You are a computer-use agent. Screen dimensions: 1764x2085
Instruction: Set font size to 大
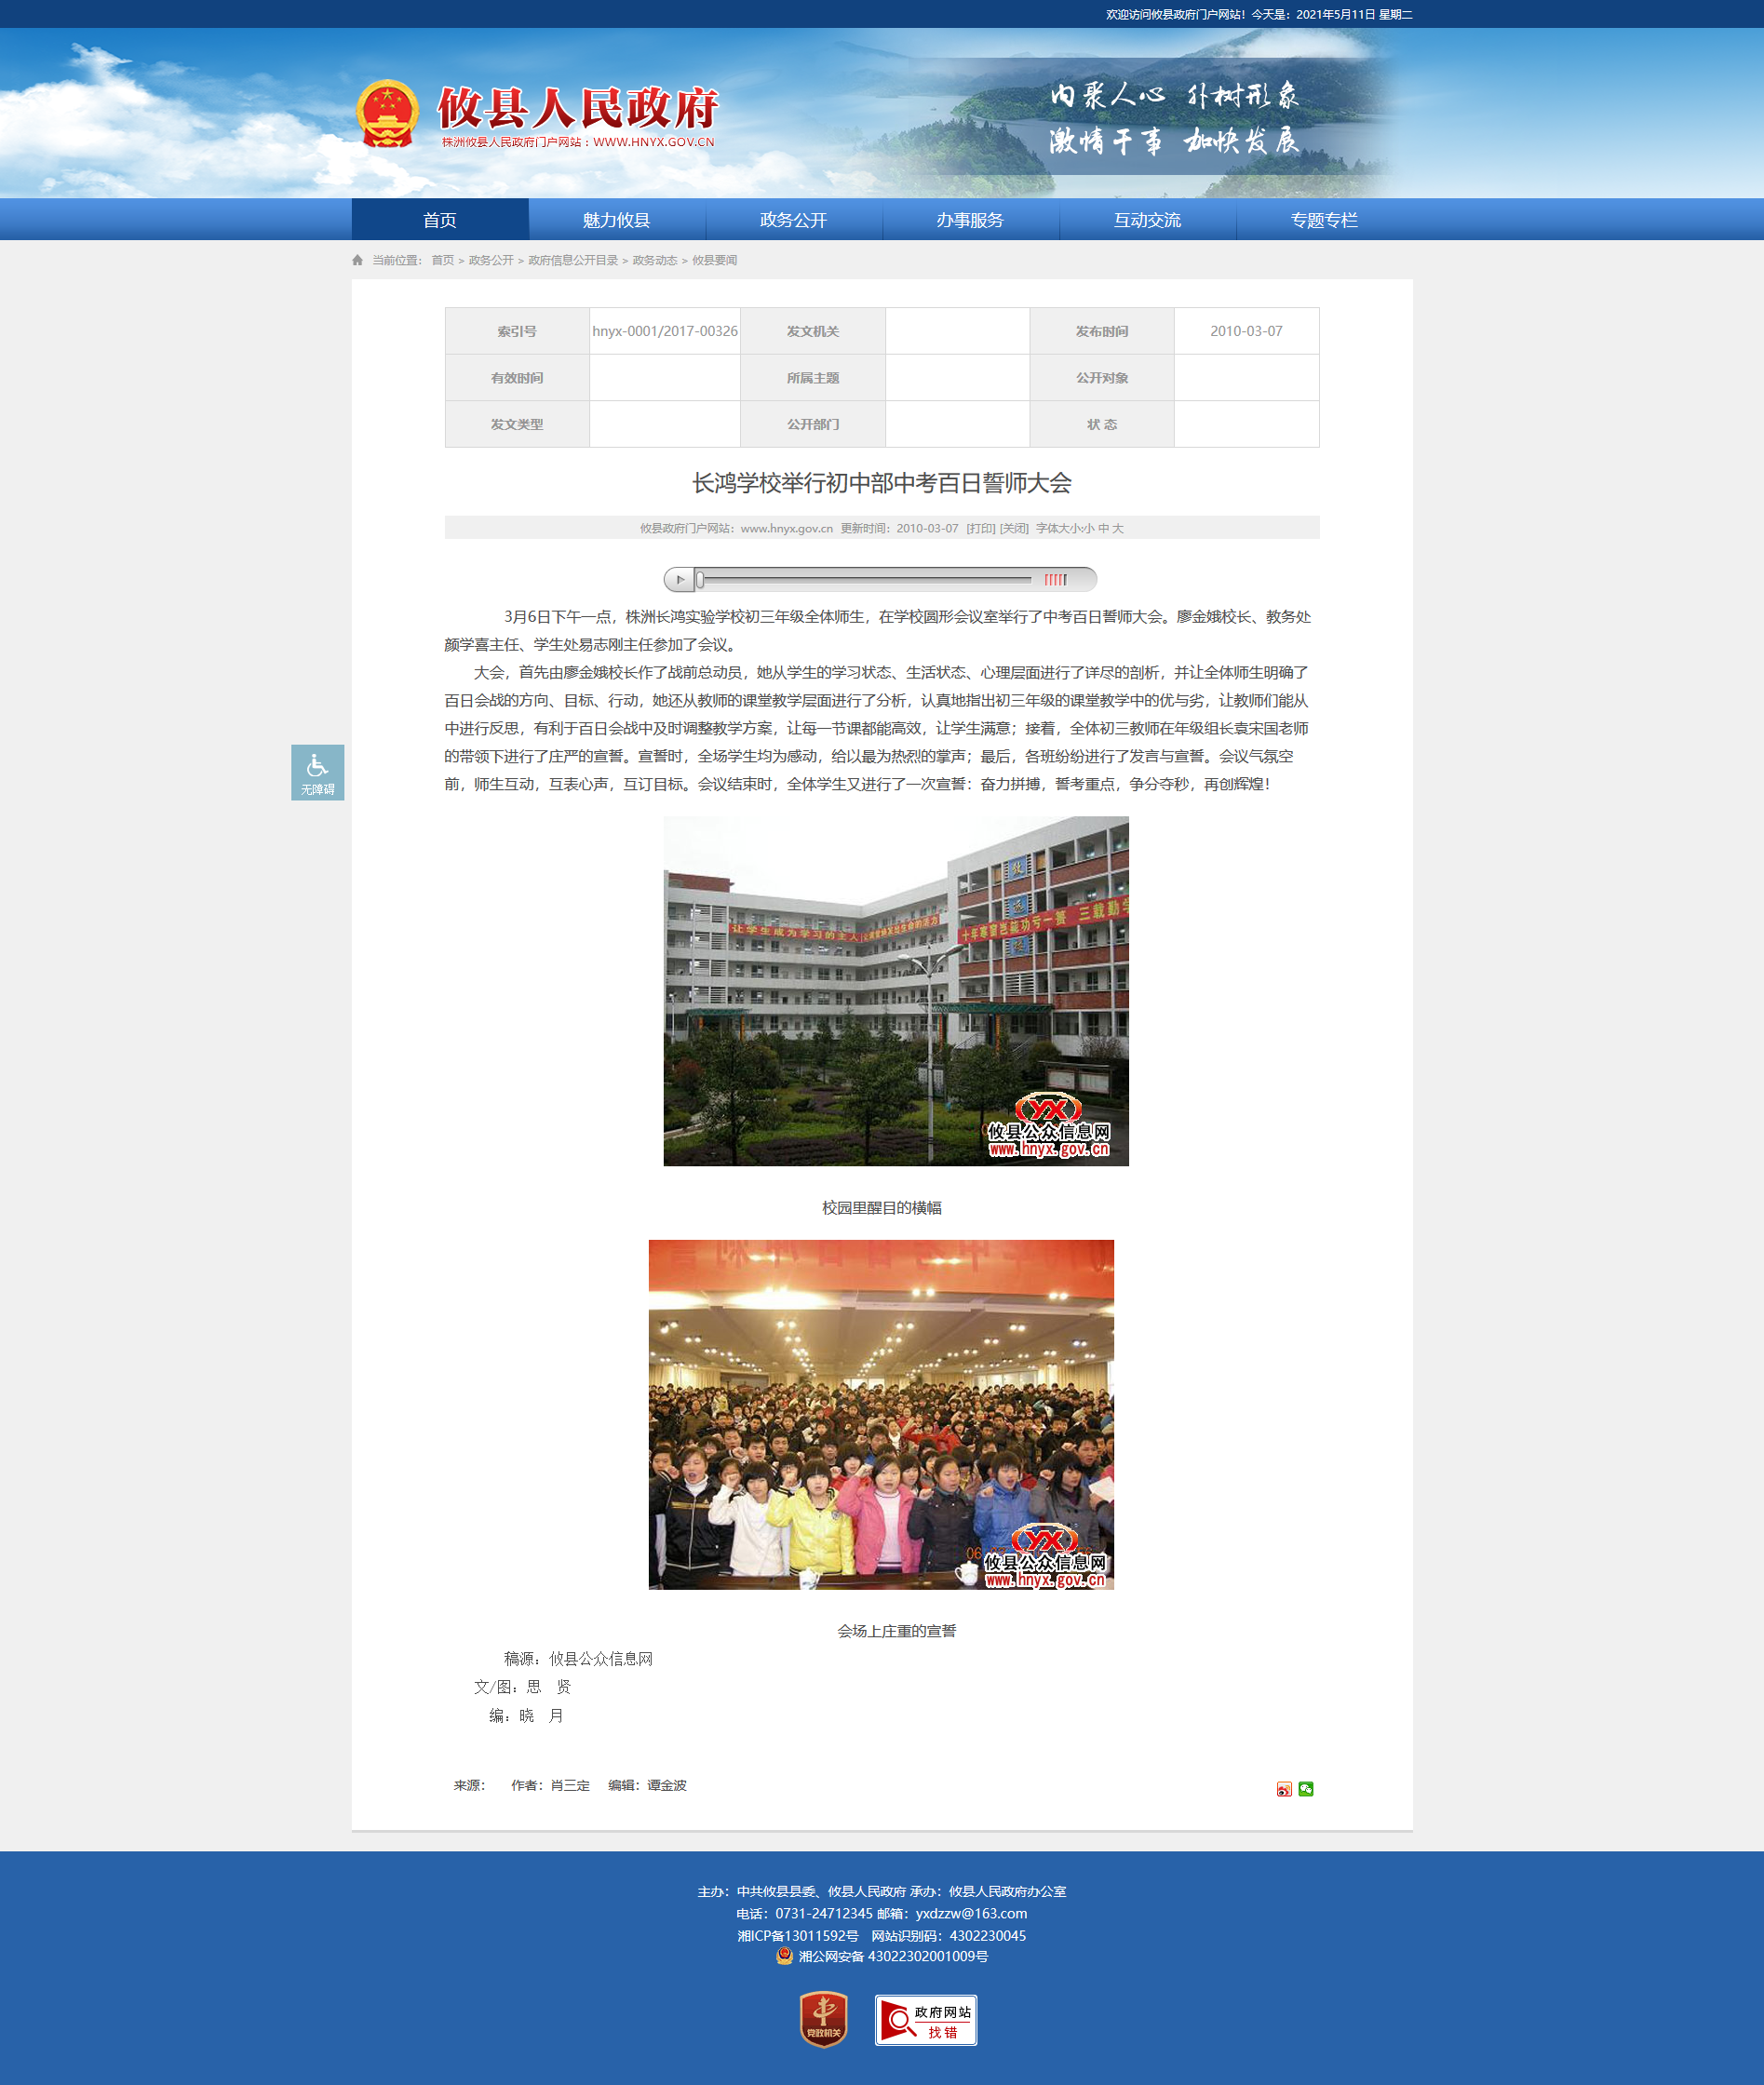pos(1118,528)
